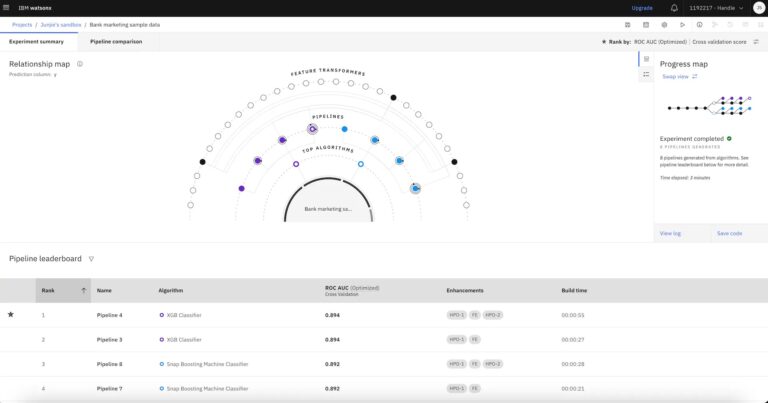Switch to the Experiment summary tab
Screen dimensions: 768x403
[x=37, y=42]
